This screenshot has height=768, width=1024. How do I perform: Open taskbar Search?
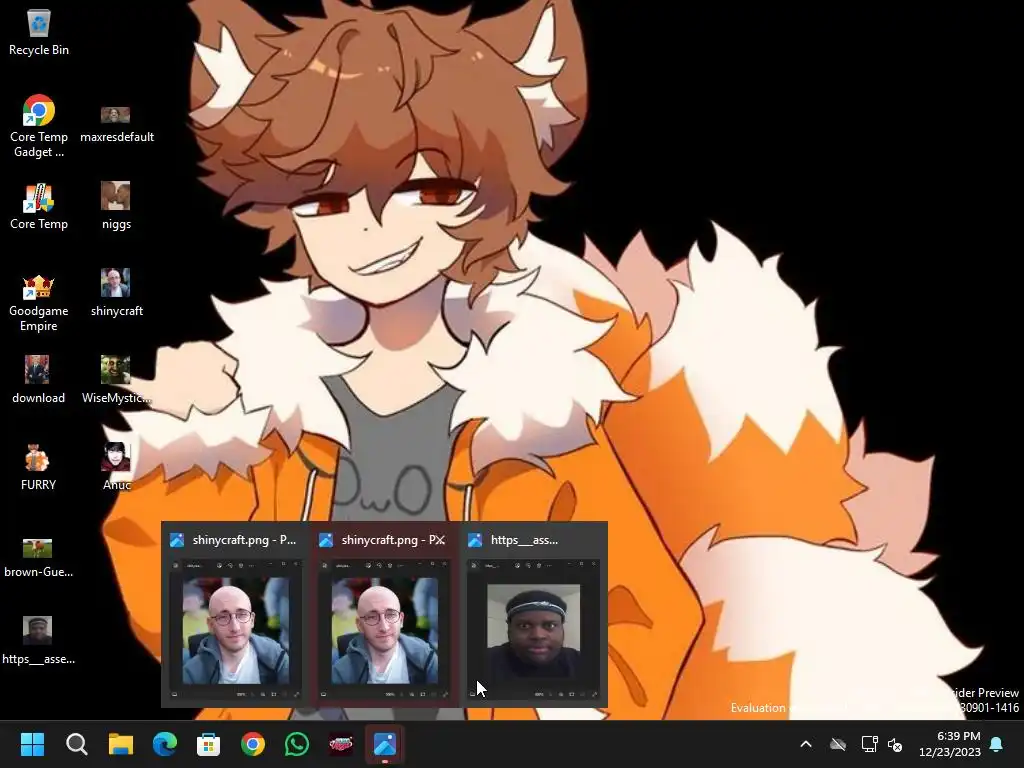click(x=76, y=744)
